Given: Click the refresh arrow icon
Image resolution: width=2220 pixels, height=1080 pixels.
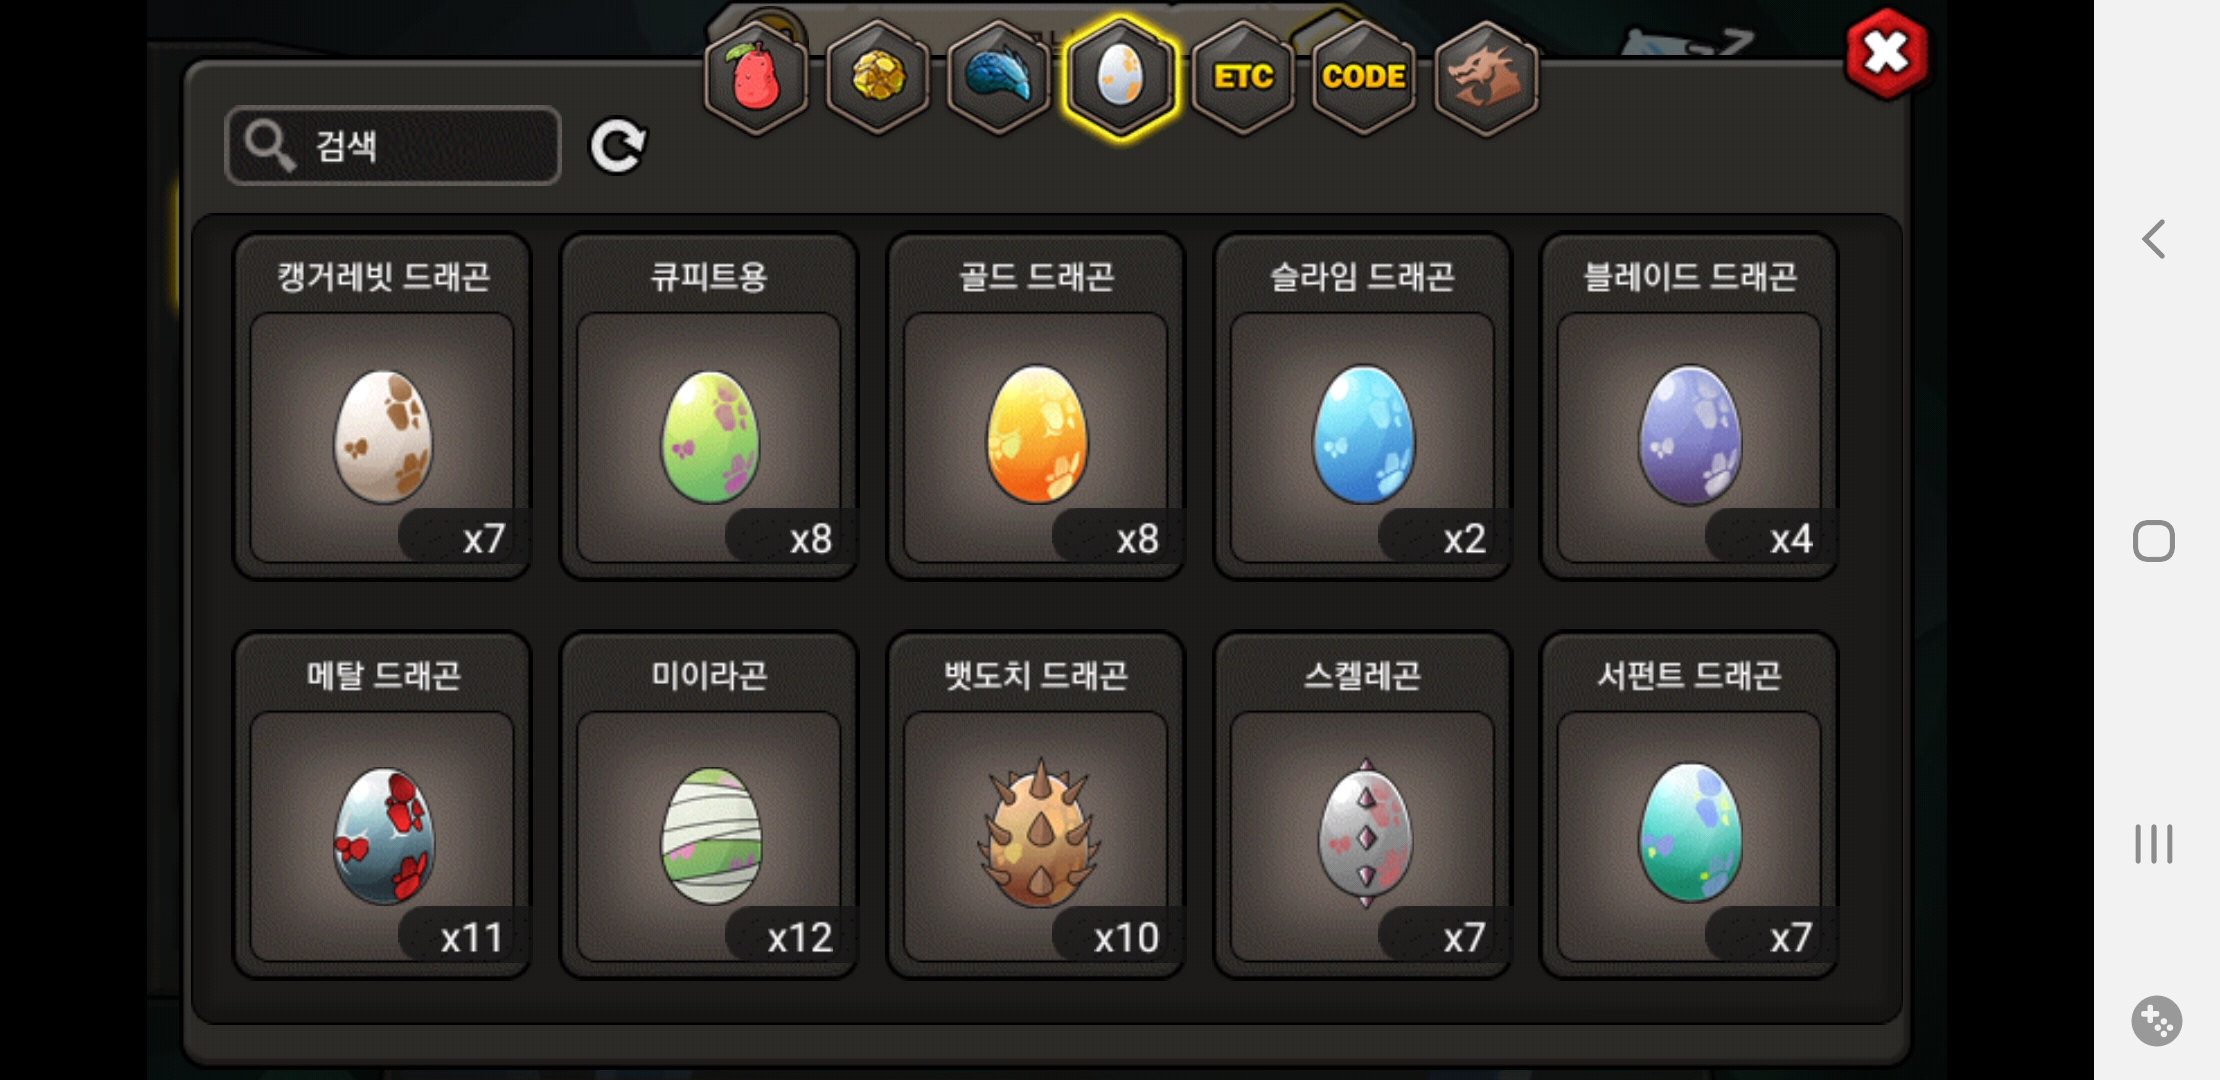Looking at the screenshot, I should point(618,147).
